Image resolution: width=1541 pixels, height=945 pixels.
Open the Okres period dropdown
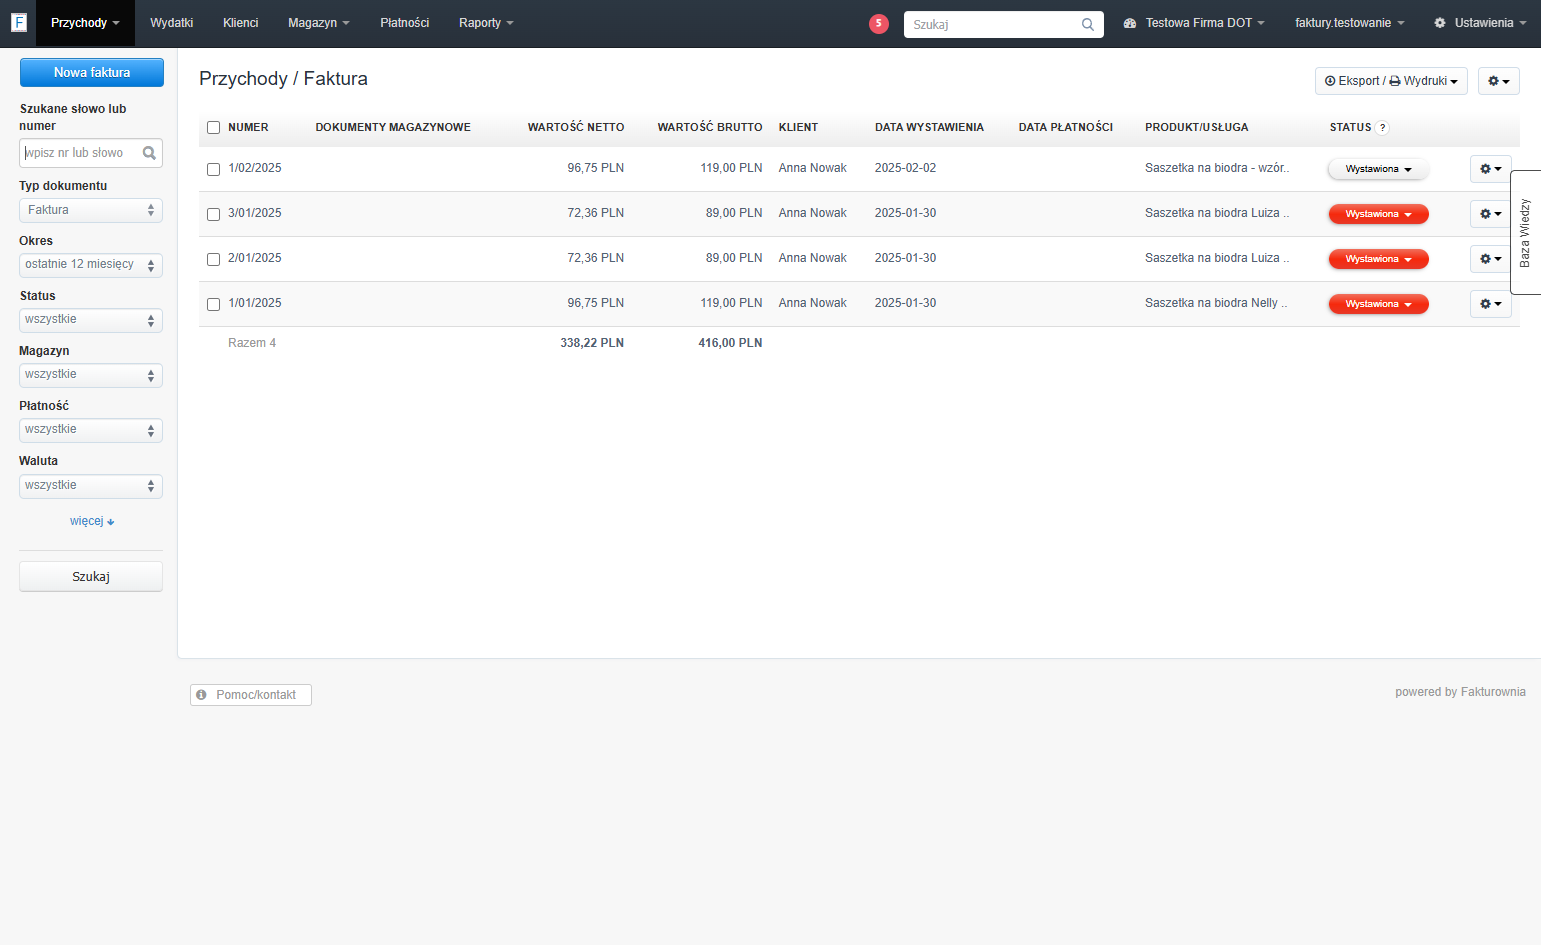tap(91, 265)
